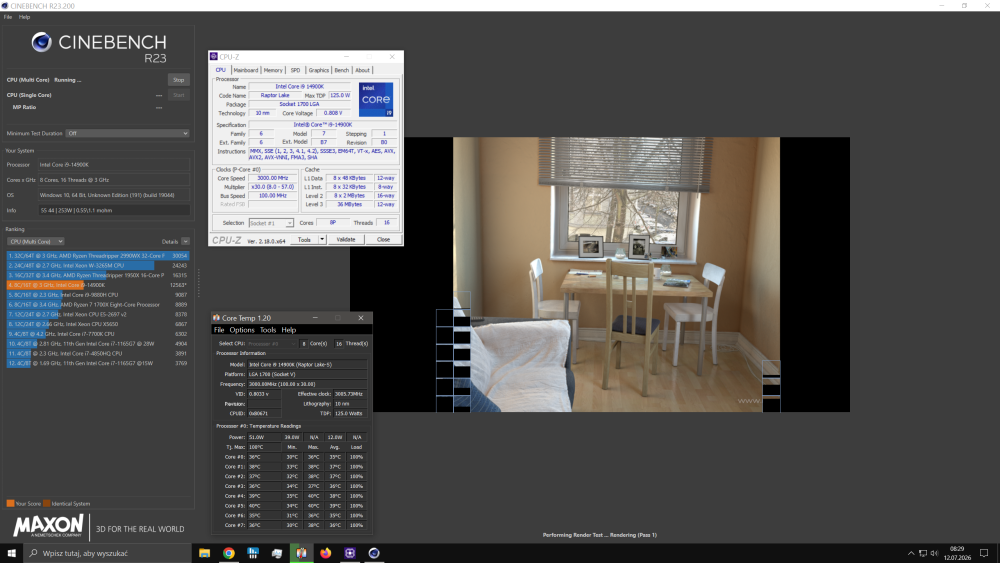Select ranking row Xeon CPU X5650
The height and width of the screenshot is (563, 1000).
point(98,324)
